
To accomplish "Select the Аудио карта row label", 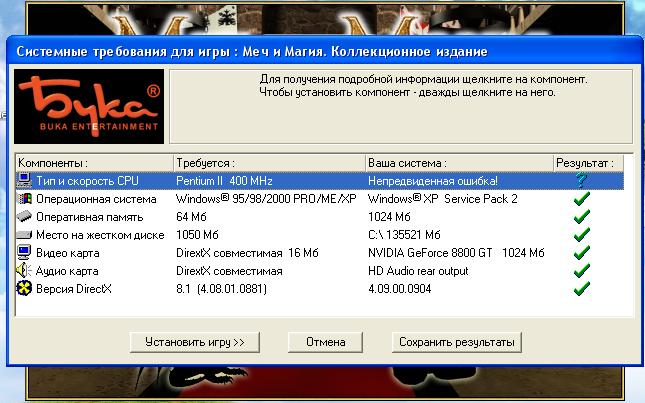I will [x=67, y=271].
